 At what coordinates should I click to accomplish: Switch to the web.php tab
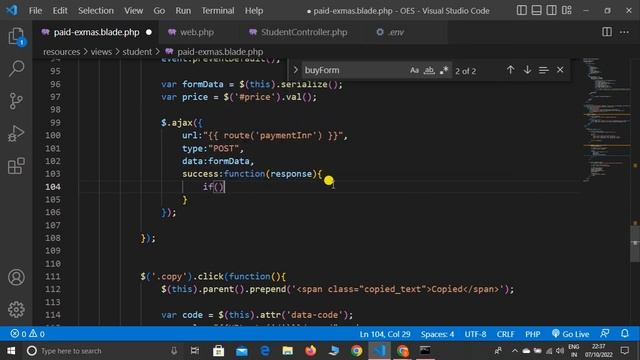point(196,32)
